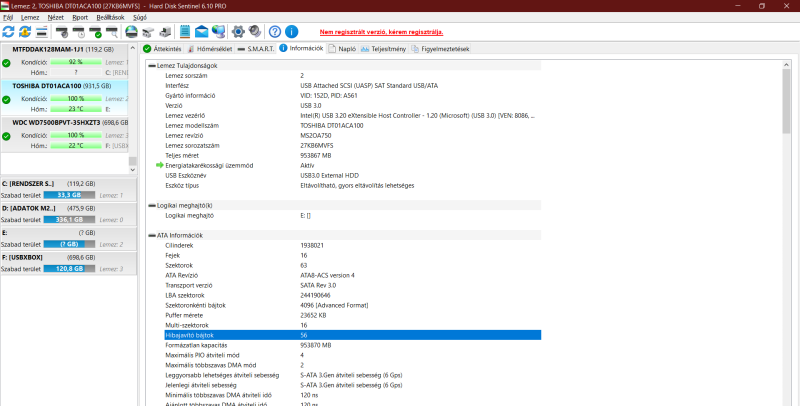The width and height of the screenshot is (800, 406).
Task: Open the Nézet menu
Action: click(56, 17)
